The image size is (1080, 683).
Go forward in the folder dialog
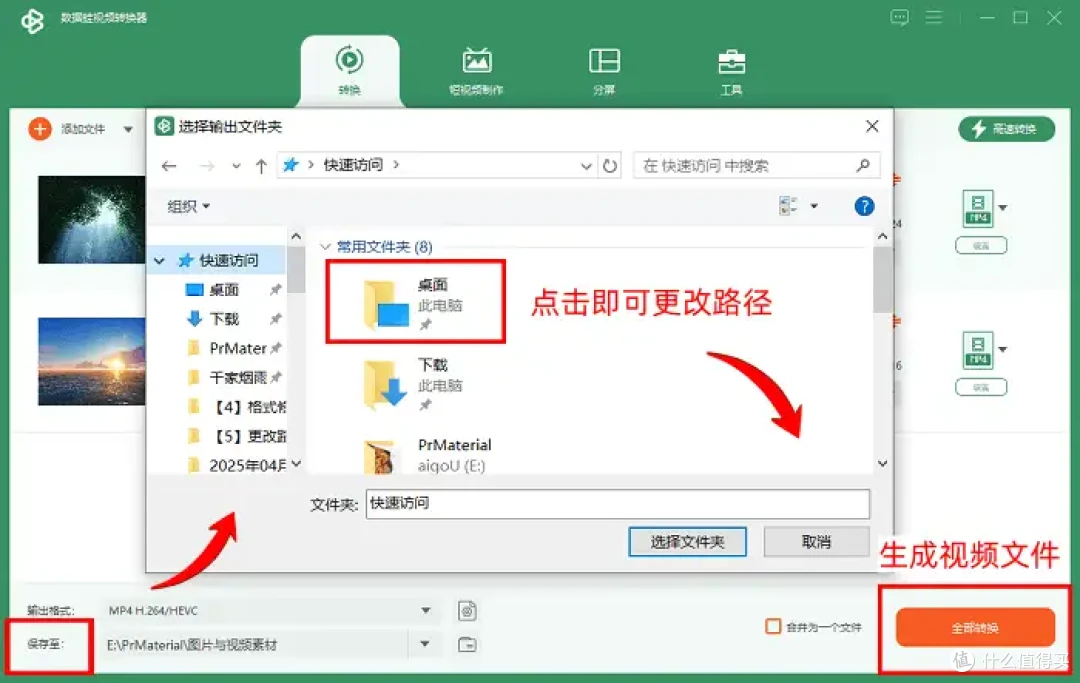click(x=207, y=166)
